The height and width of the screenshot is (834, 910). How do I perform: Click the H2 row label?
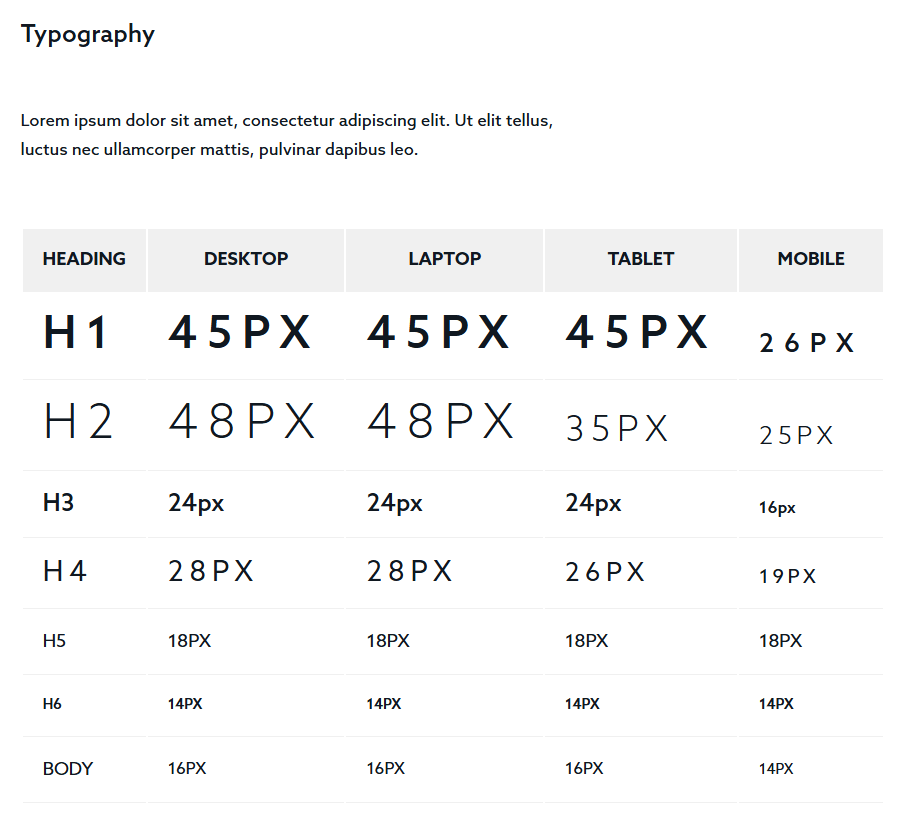point(78,421)
